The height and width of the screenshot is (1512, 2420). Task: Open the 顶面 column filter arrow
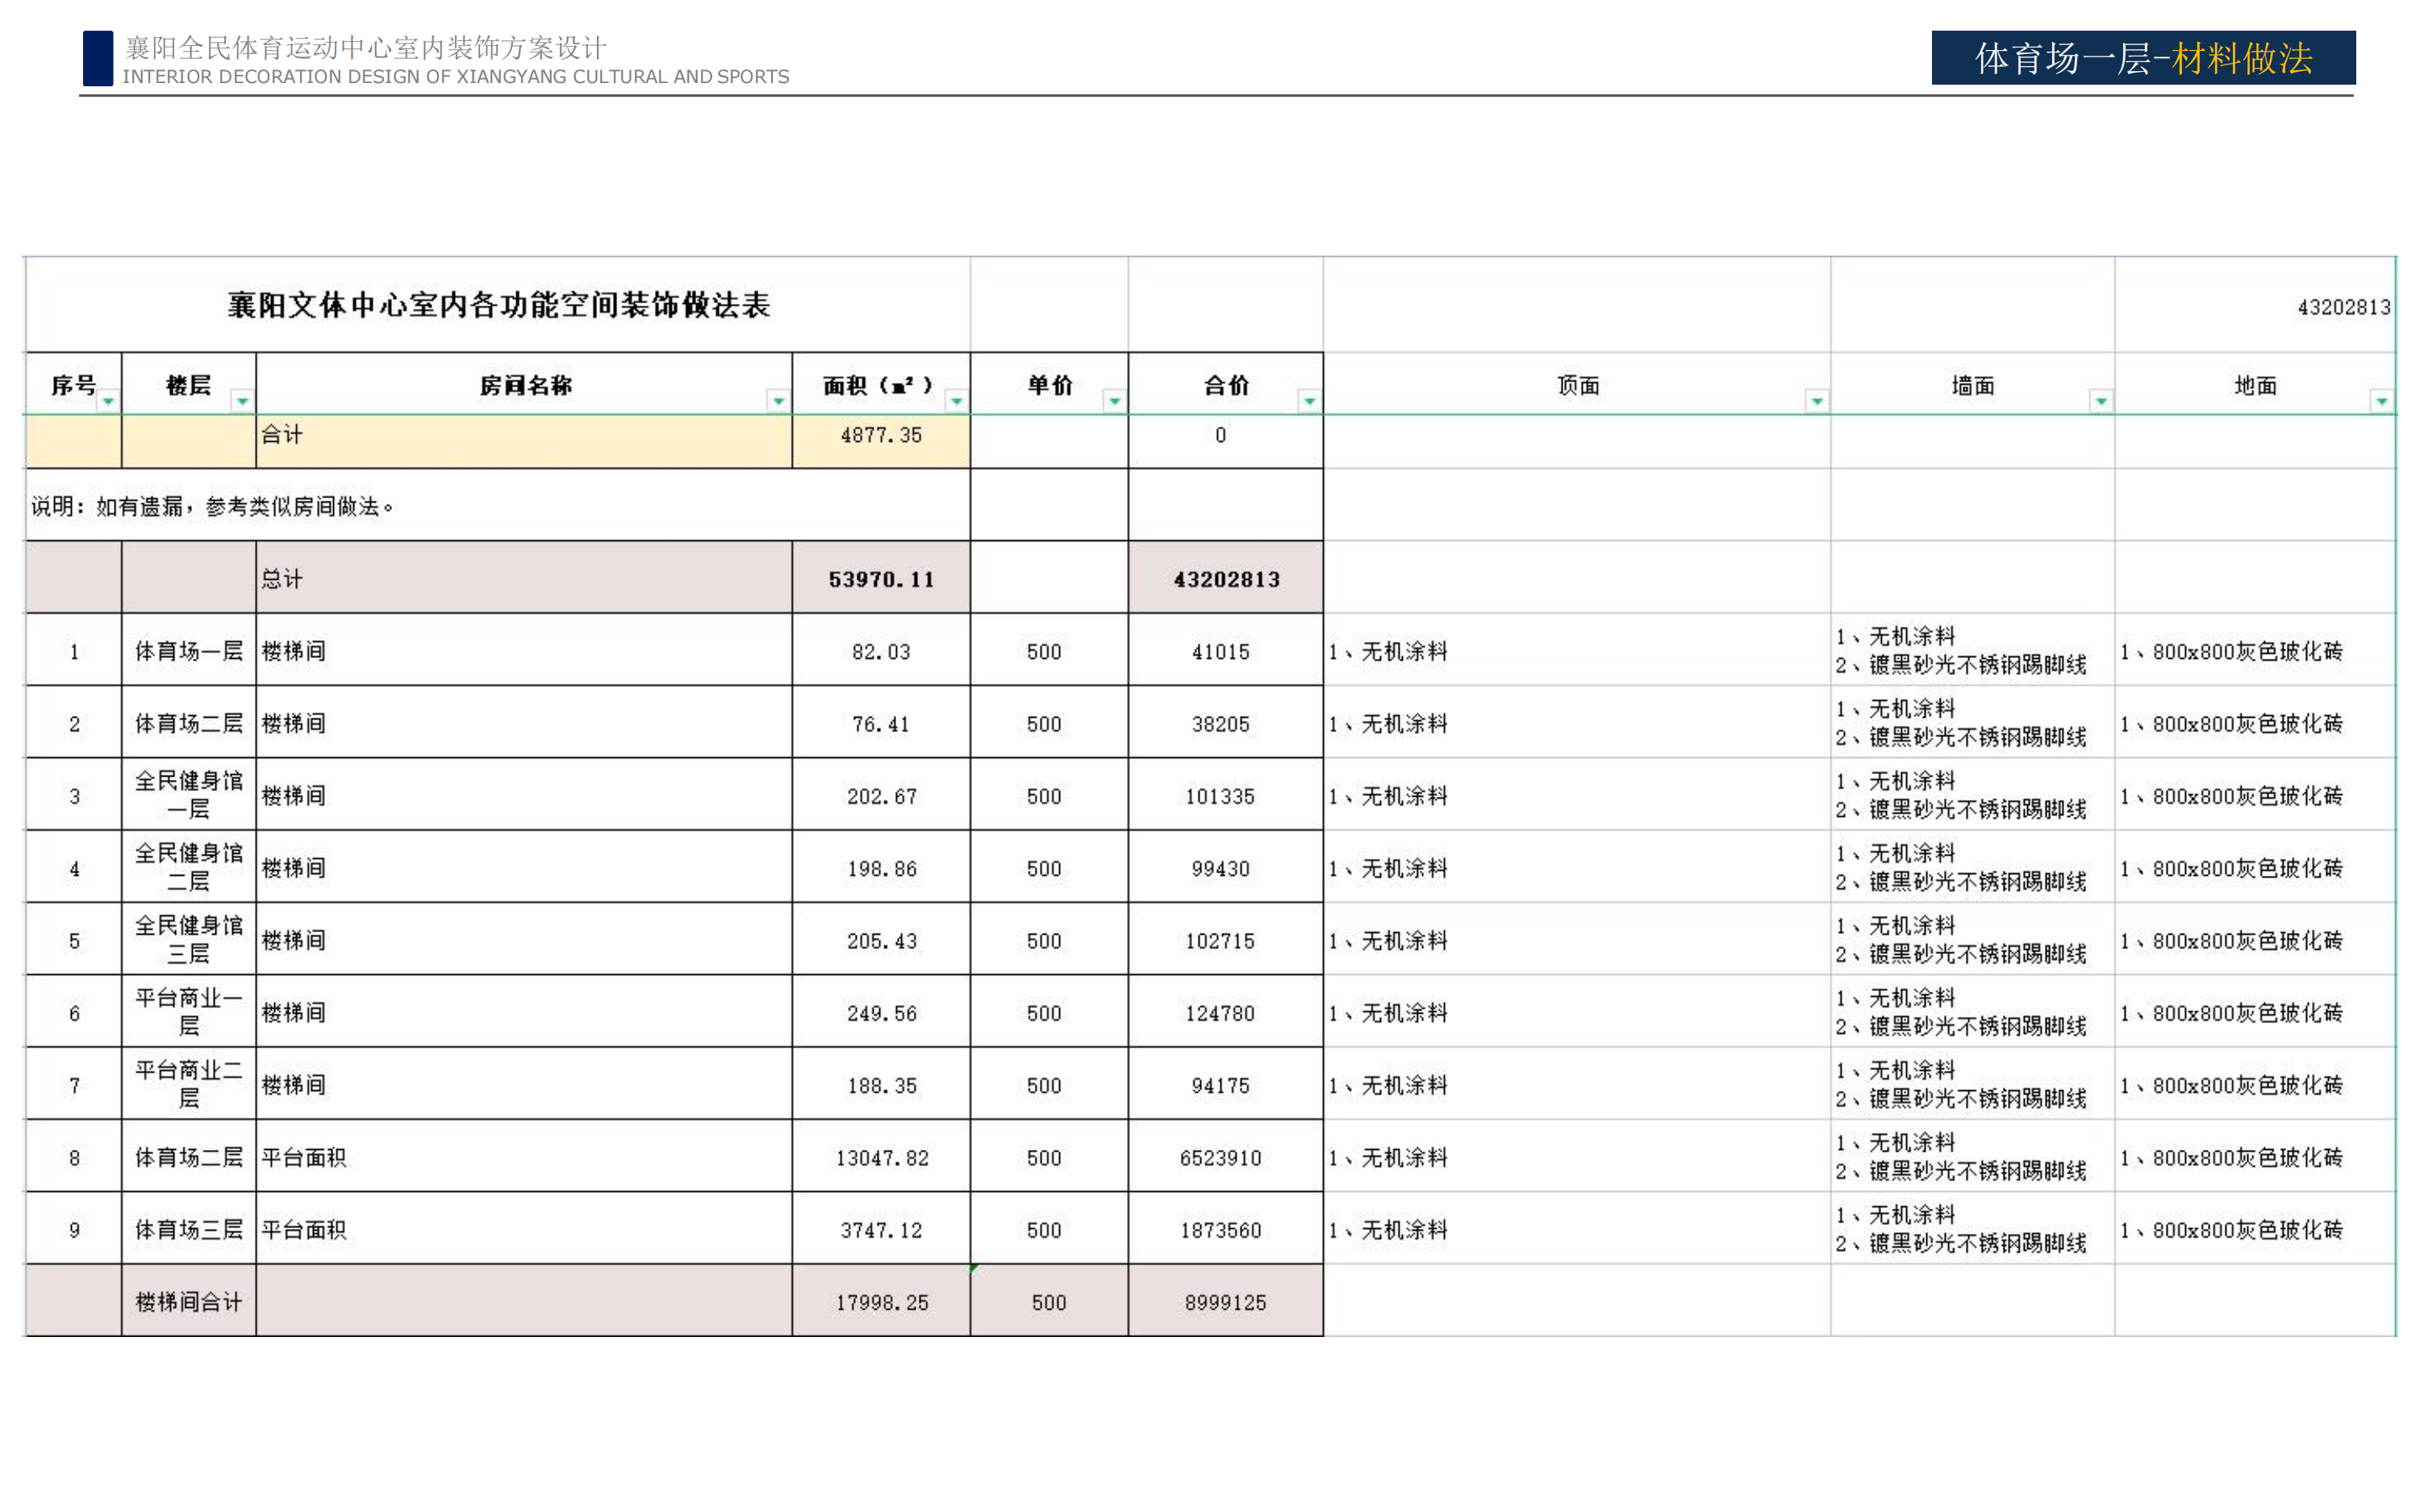click(x=1817, y=401)
